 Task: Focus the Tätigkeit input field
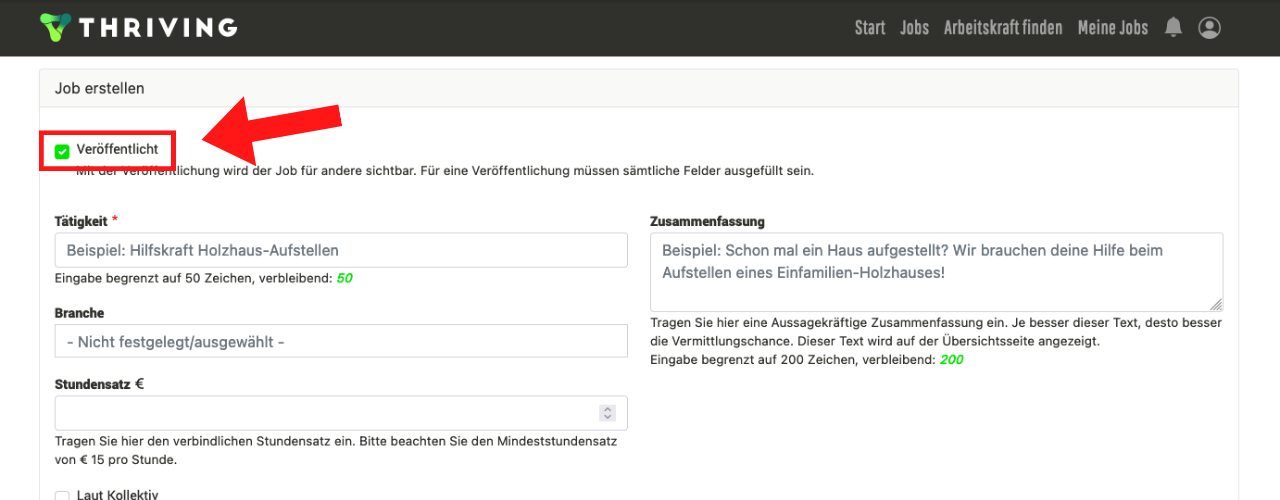341,250
